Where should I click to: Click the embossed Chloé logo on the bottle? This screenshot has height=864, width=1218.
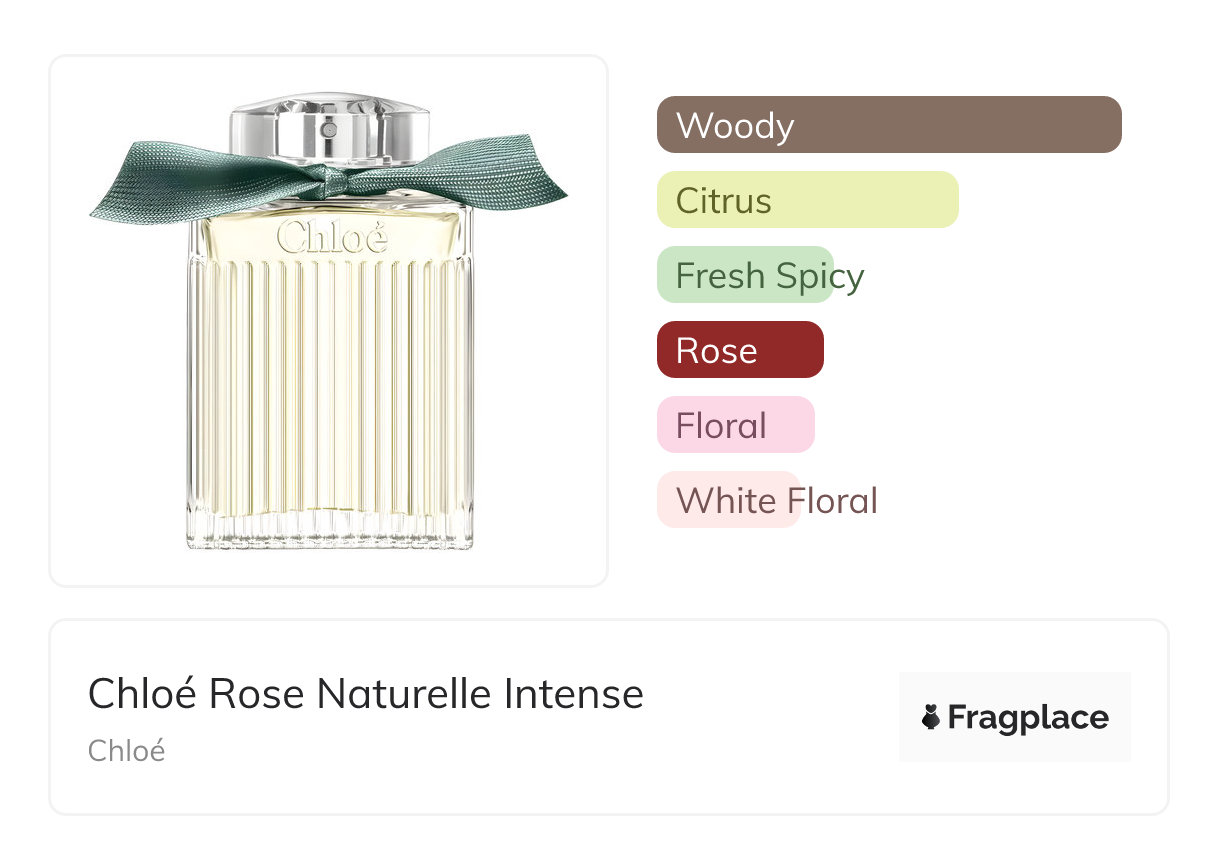pos(331,239)
